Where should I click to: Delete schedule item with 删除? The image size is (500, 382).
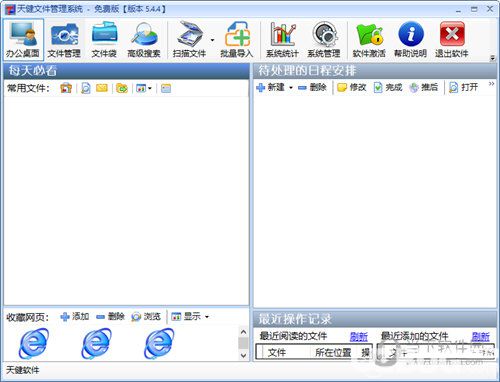pyautogui.click(x=312, y=87)
